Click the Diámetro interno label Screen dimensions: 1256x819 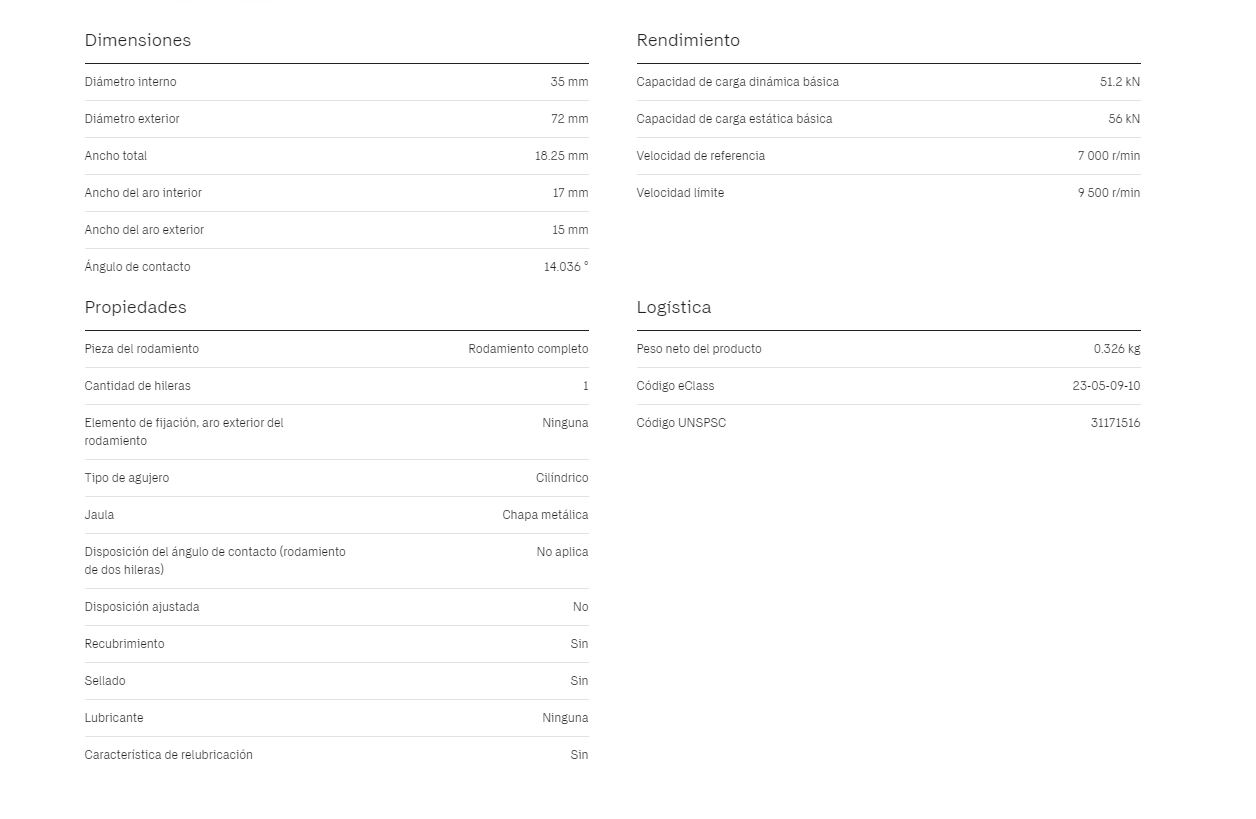[130, 82]
